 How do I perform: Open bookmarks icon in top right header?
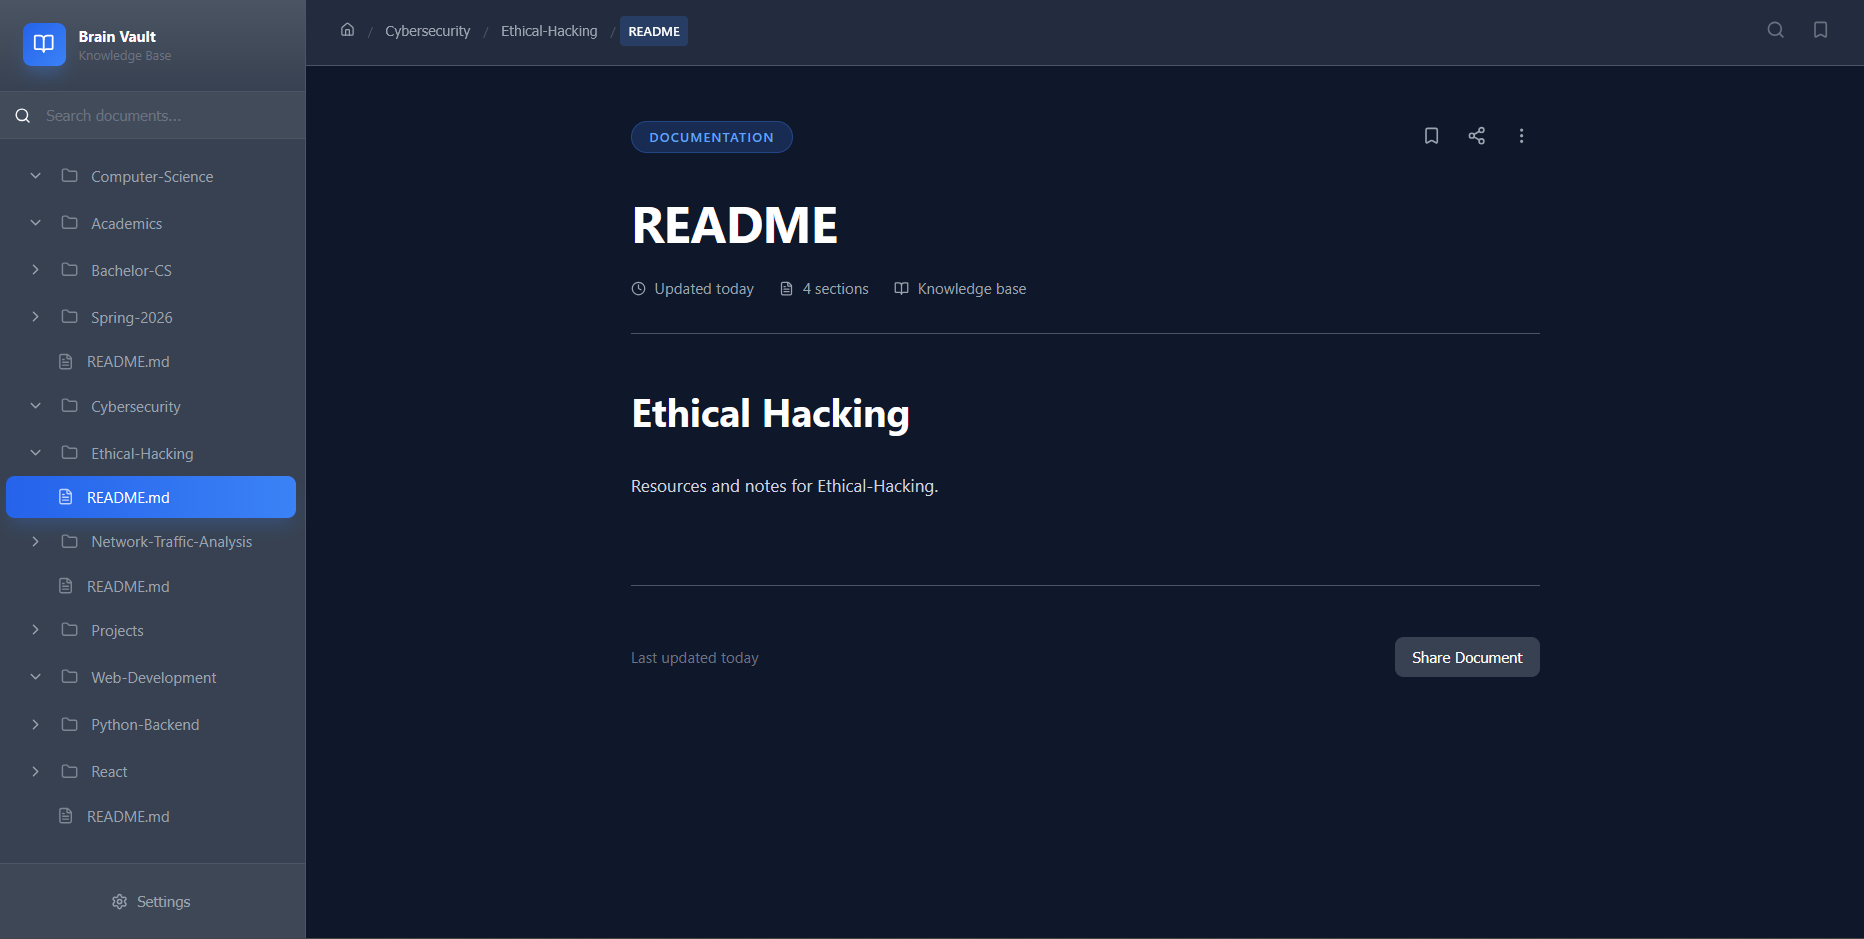(x=1820, y=30)
